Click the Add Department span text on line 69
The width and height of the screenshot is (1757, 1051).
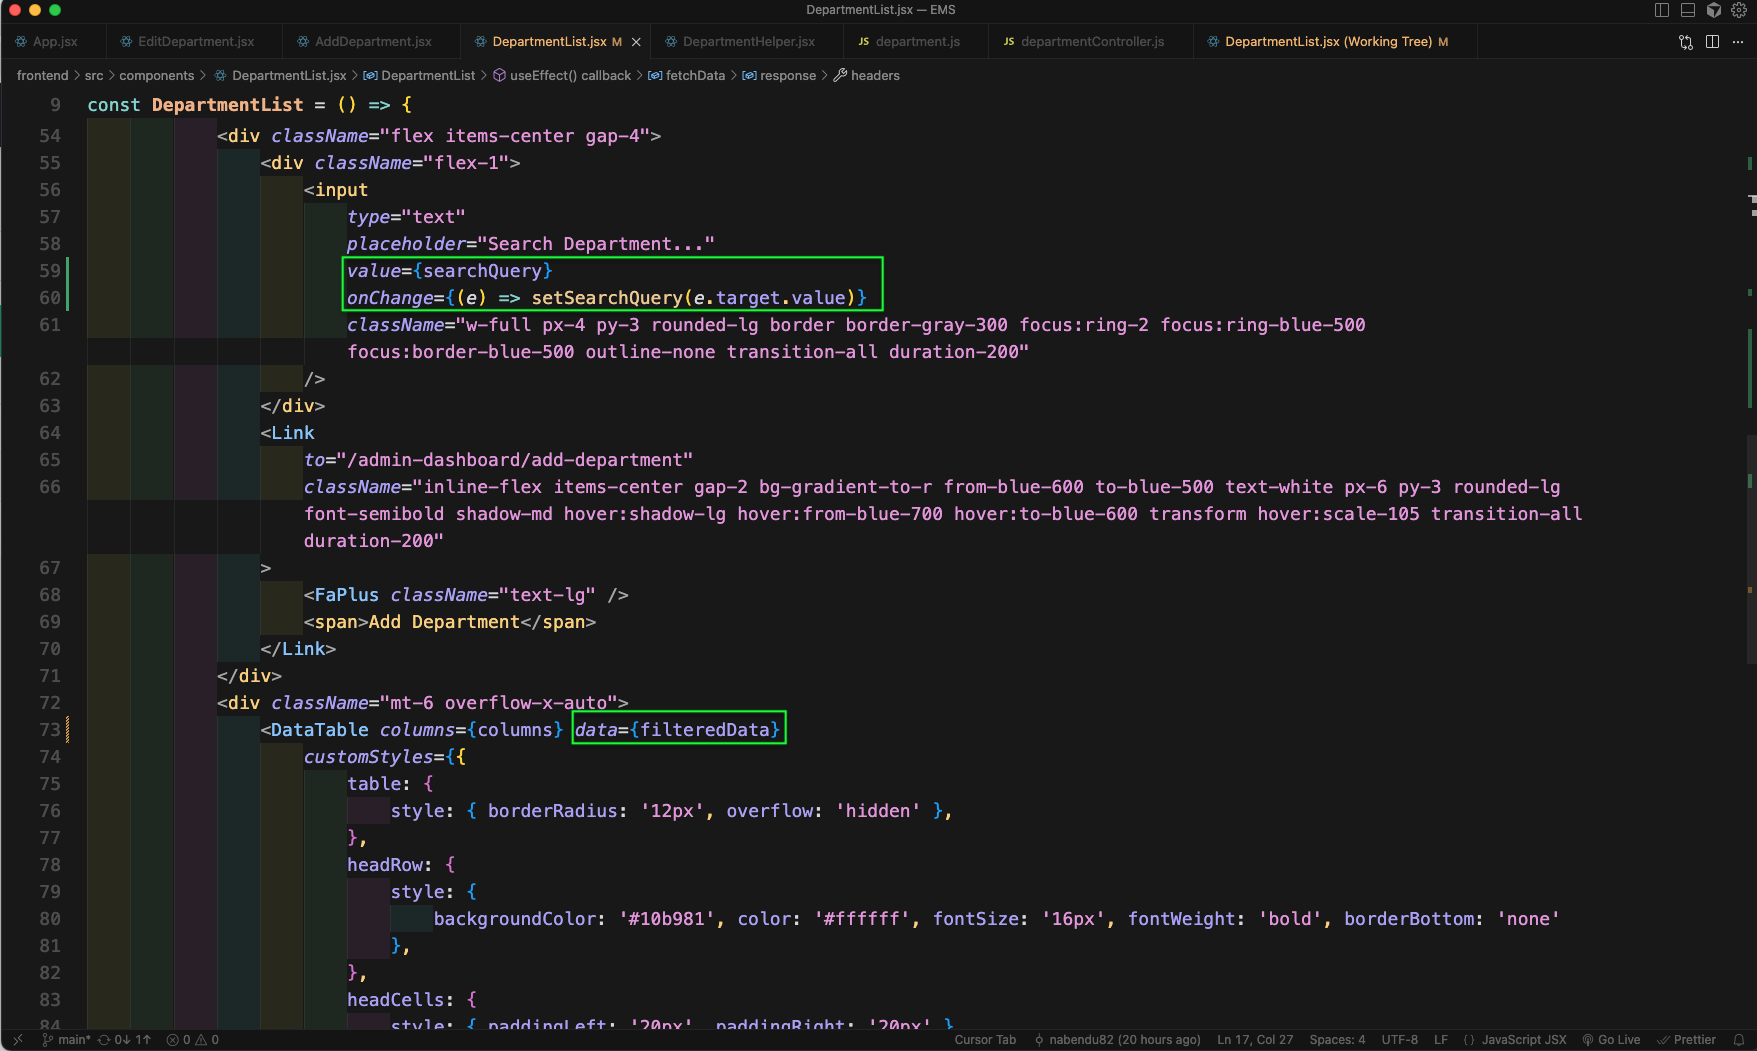(445, 622)
